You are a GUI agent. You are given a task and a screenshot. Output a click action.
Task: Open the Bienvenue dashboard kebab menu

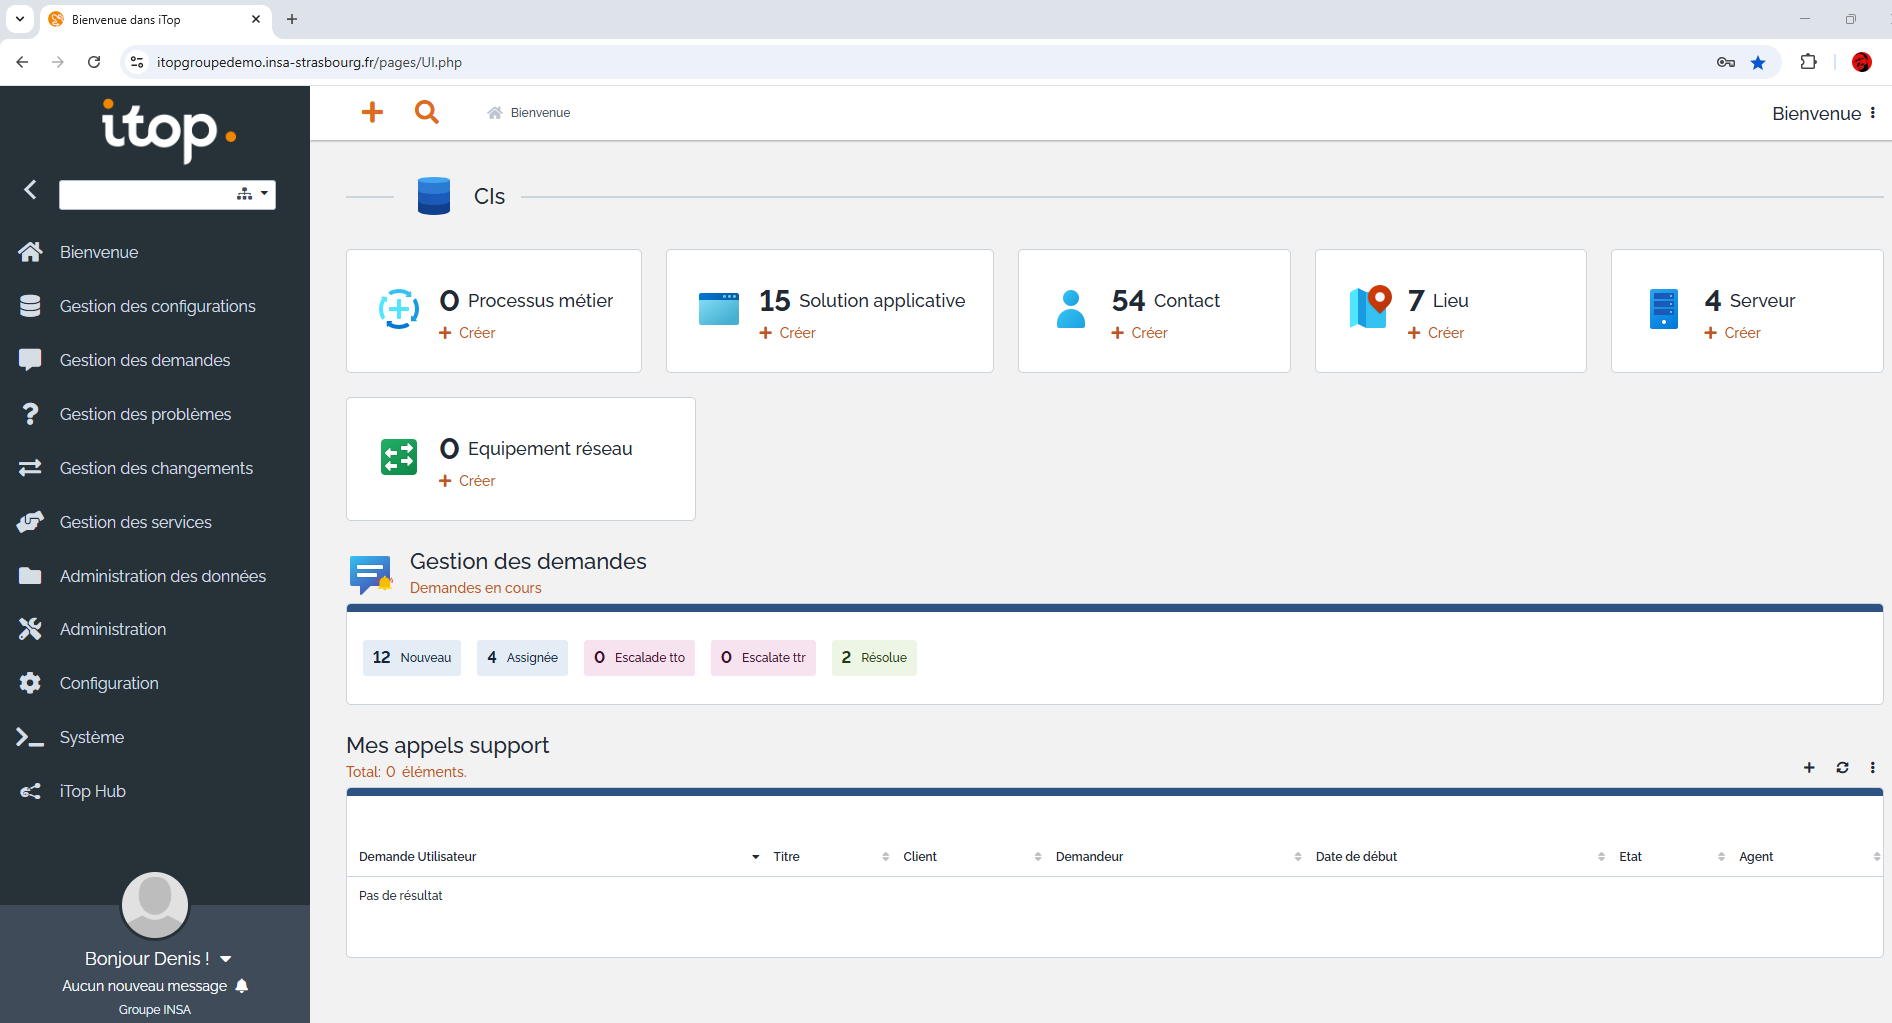1873,113
